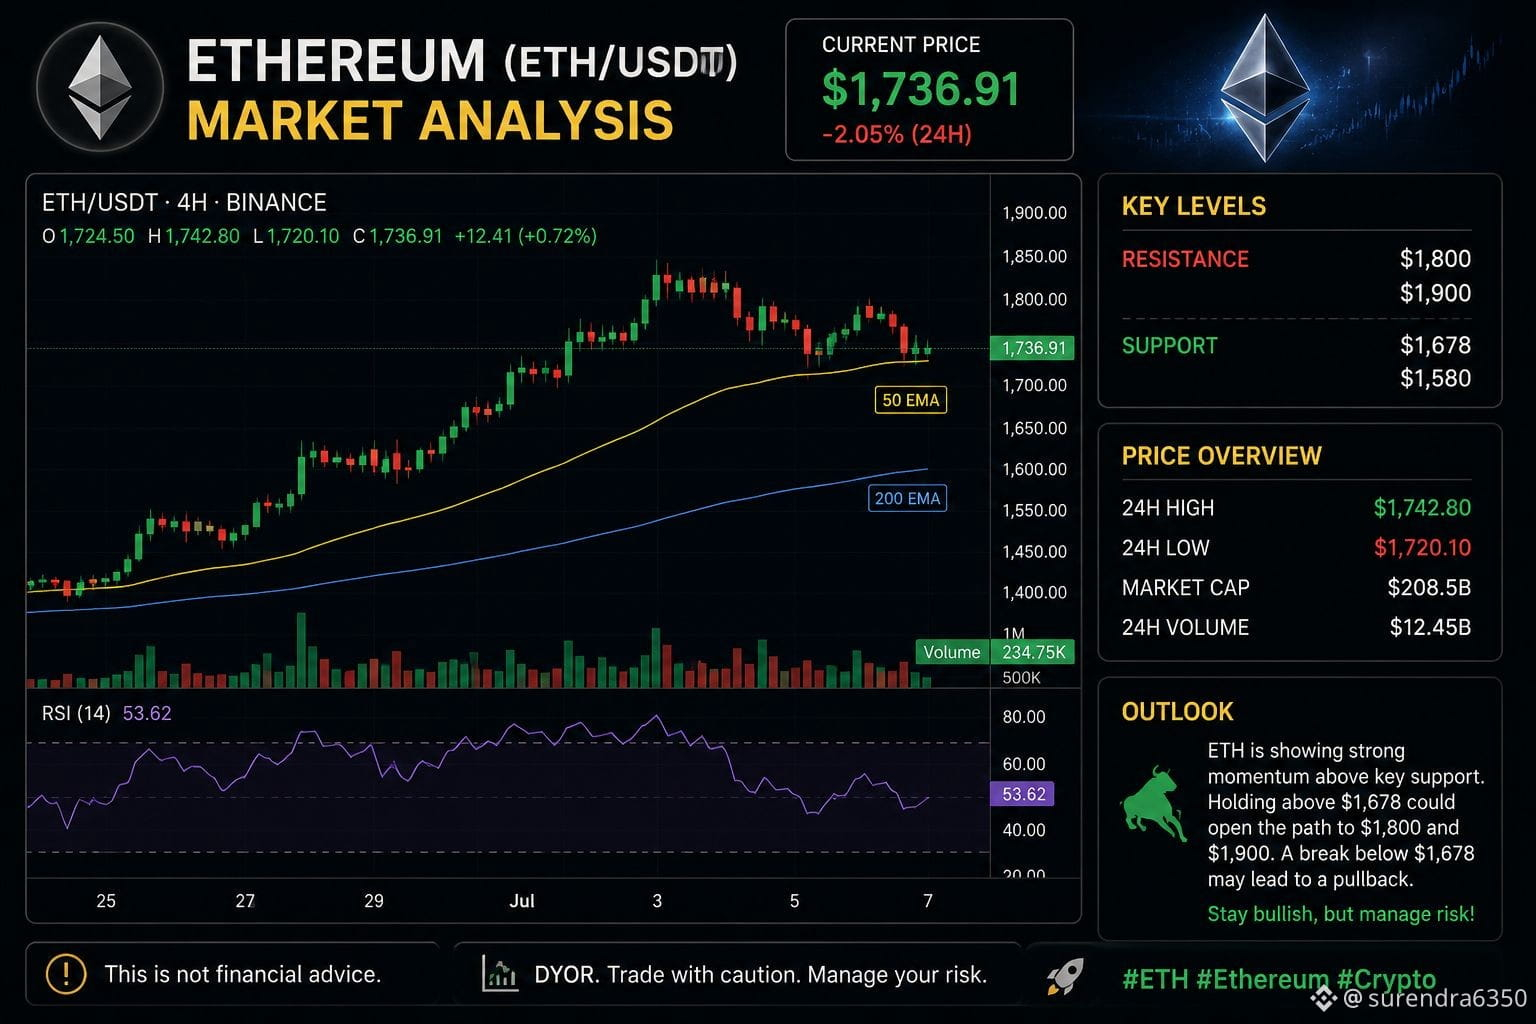Click the 40.00 RSI axis label
1536x1024 pixels.
pos(1023,830)
